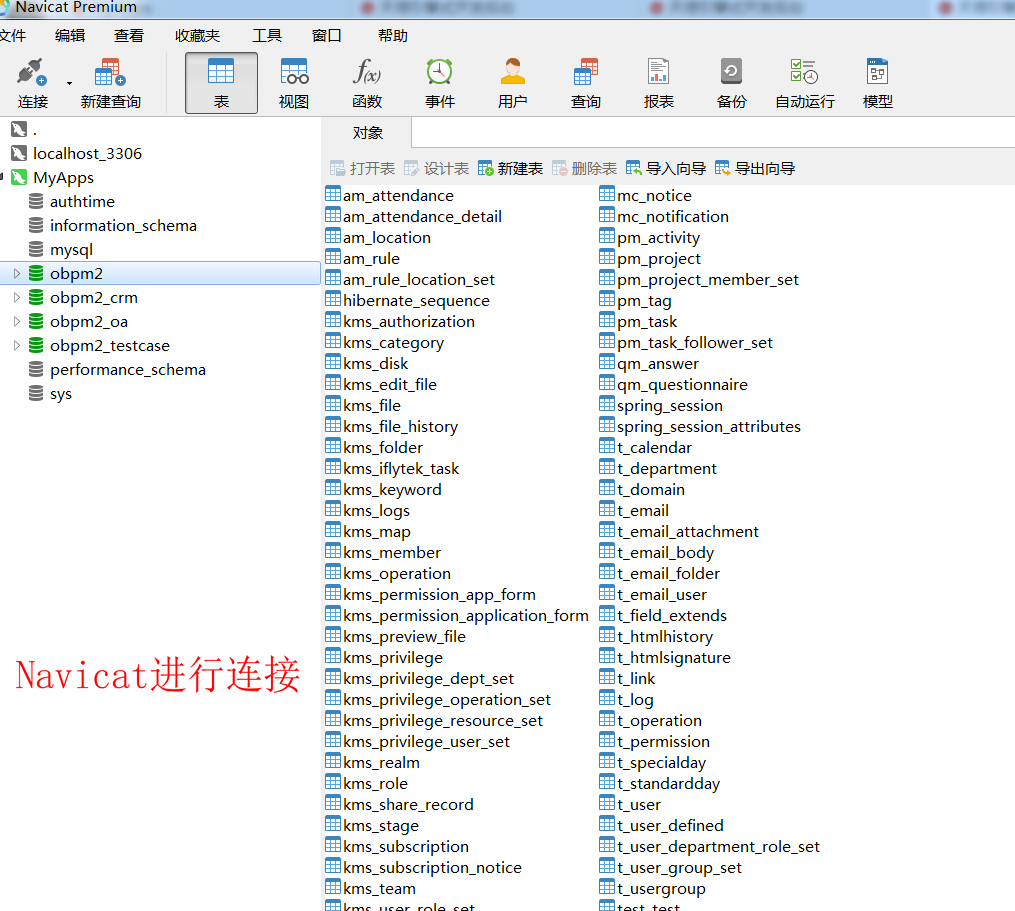This screenshot has height=911, width=1015.
Task: Select the MyApps connection
Action: point(63,177)
